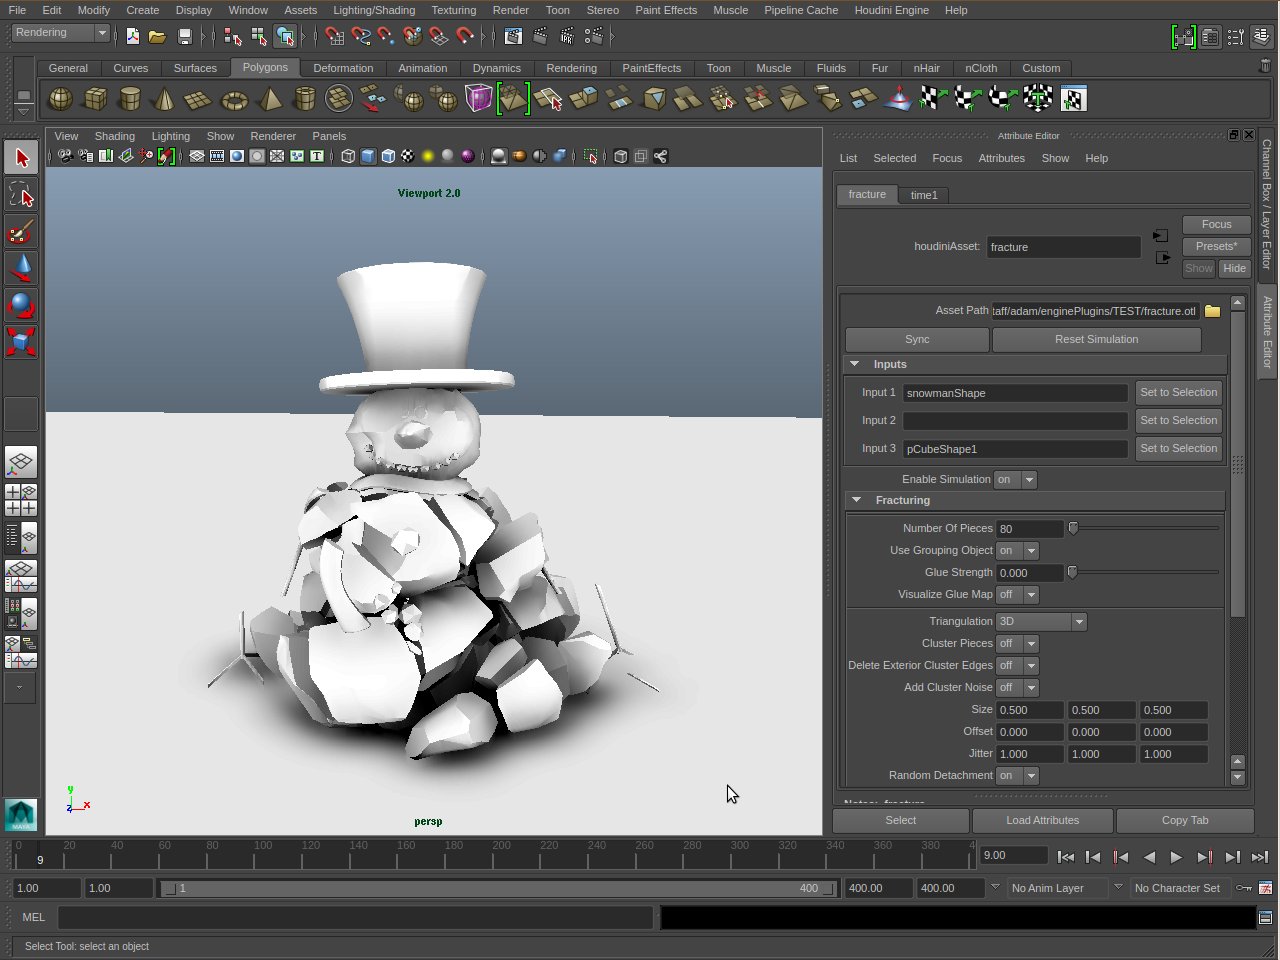Click the Copy Tab button

click(x=1185, y=821)
